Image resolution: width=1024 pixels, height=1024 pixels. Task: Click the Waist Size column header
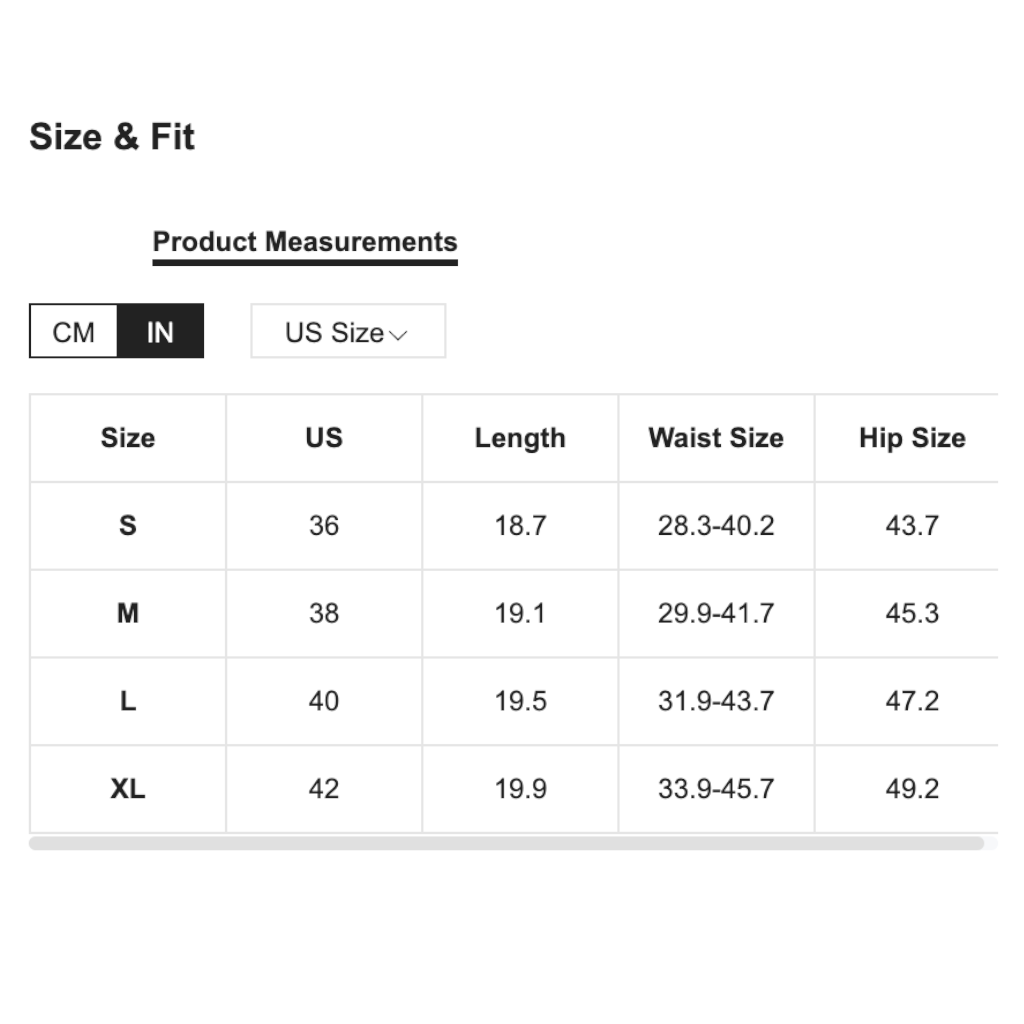point(715,438)
